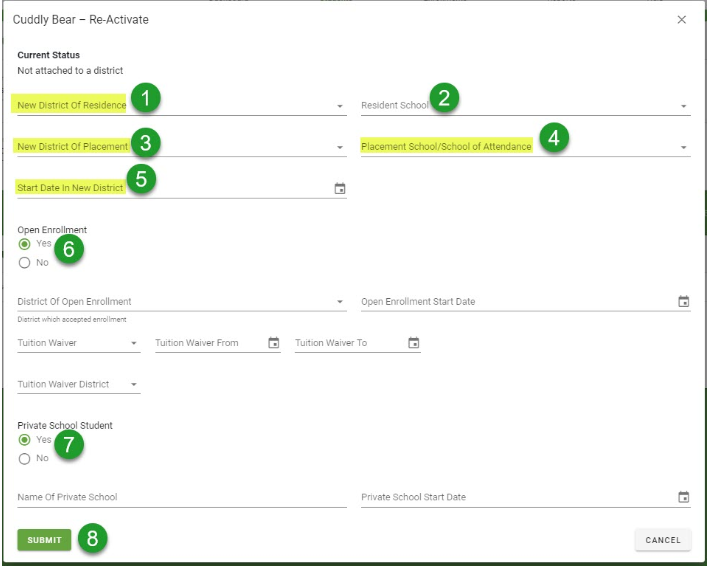Select Yes for Open Enrollment
The height and width of the screenshot is (566, 707).
coord(24,244)
